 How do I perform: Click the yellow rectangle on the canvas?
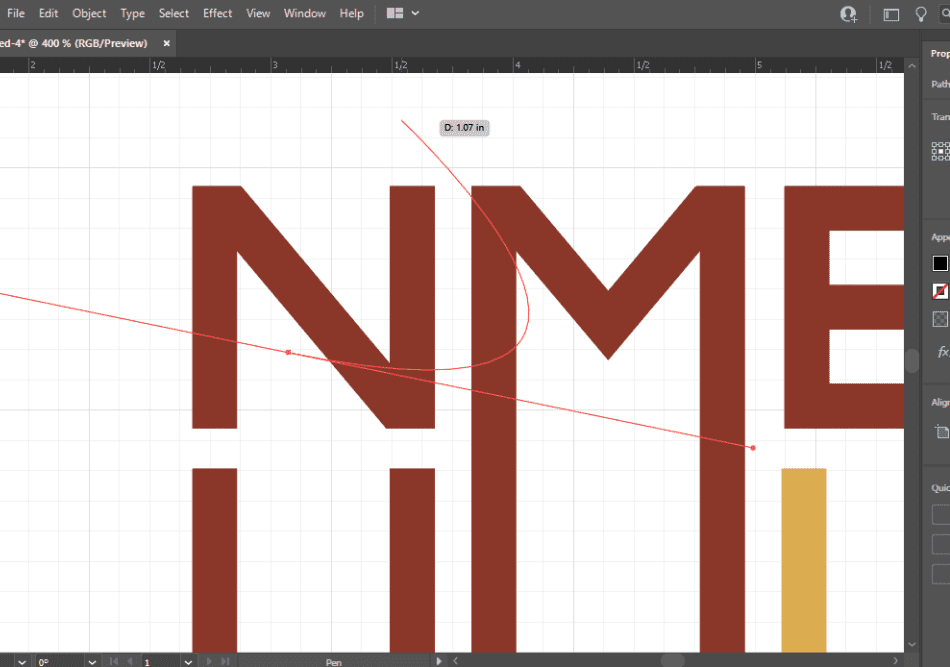[804, 560]
